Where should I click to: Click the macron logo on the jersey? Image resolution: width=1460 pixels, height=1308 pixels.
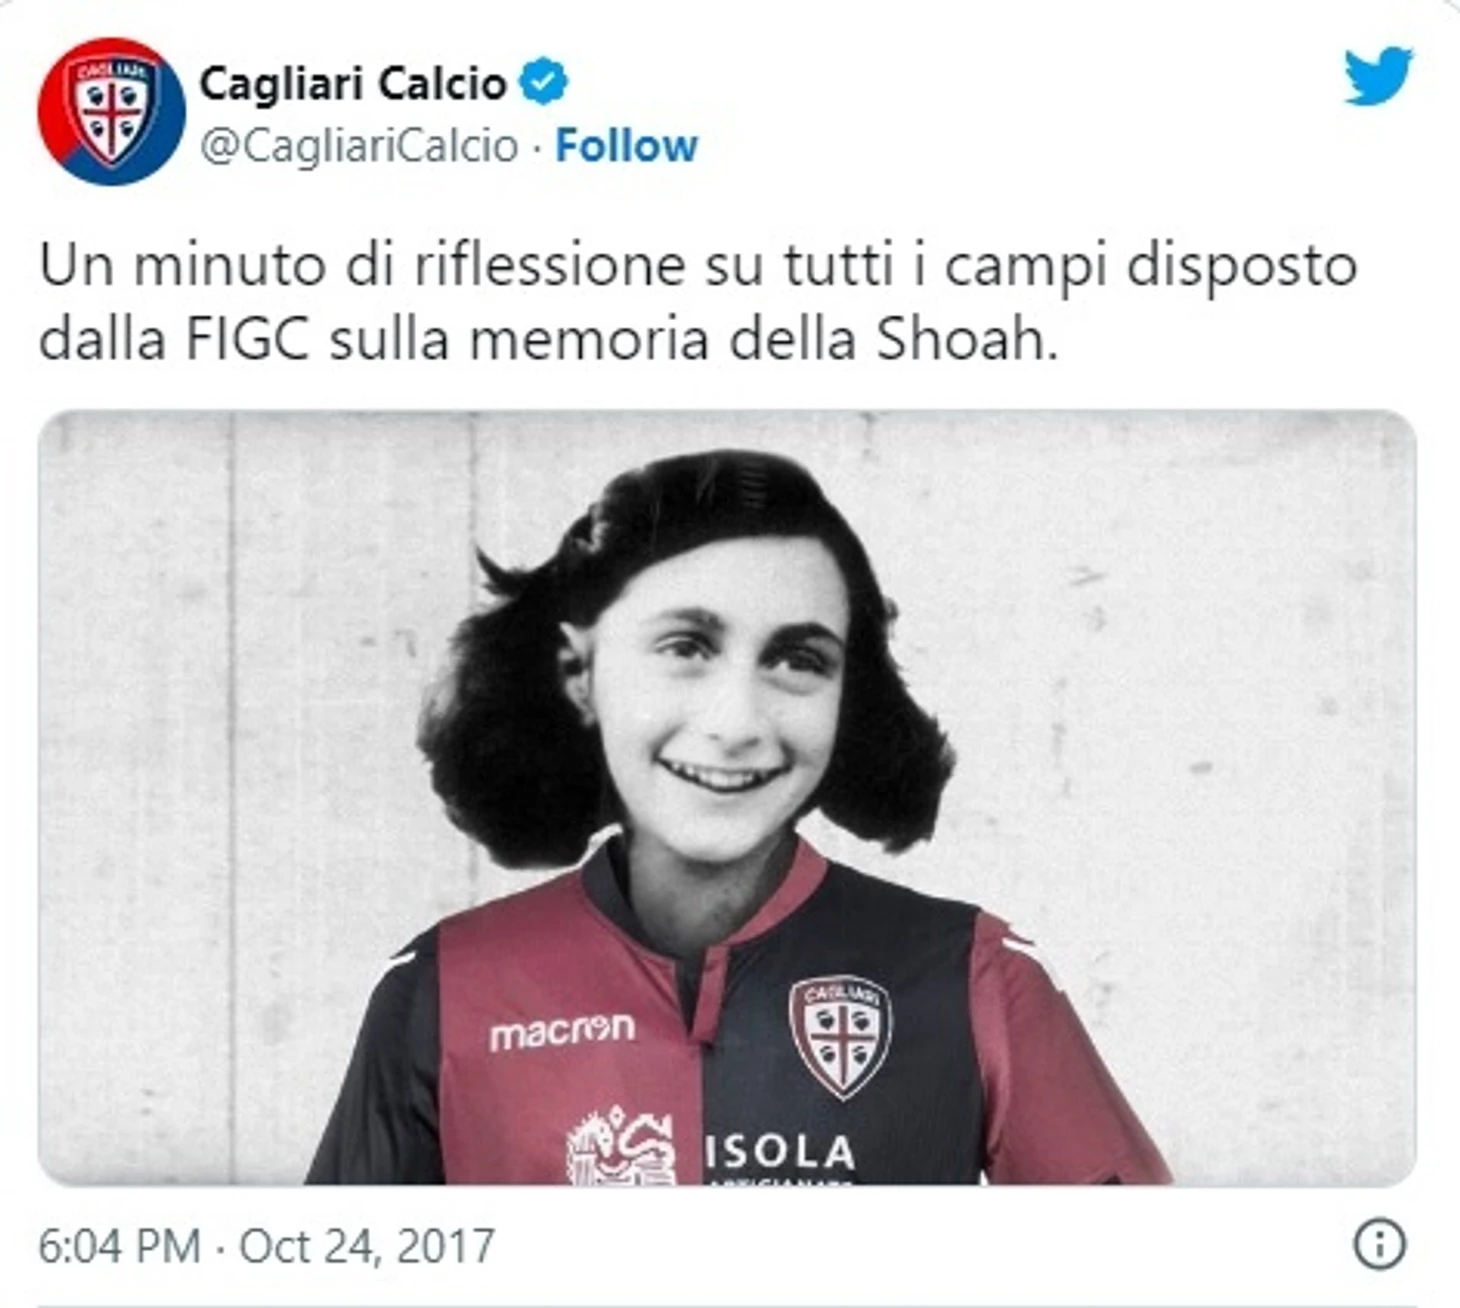pyautogui.click(x=562, y=1031)
